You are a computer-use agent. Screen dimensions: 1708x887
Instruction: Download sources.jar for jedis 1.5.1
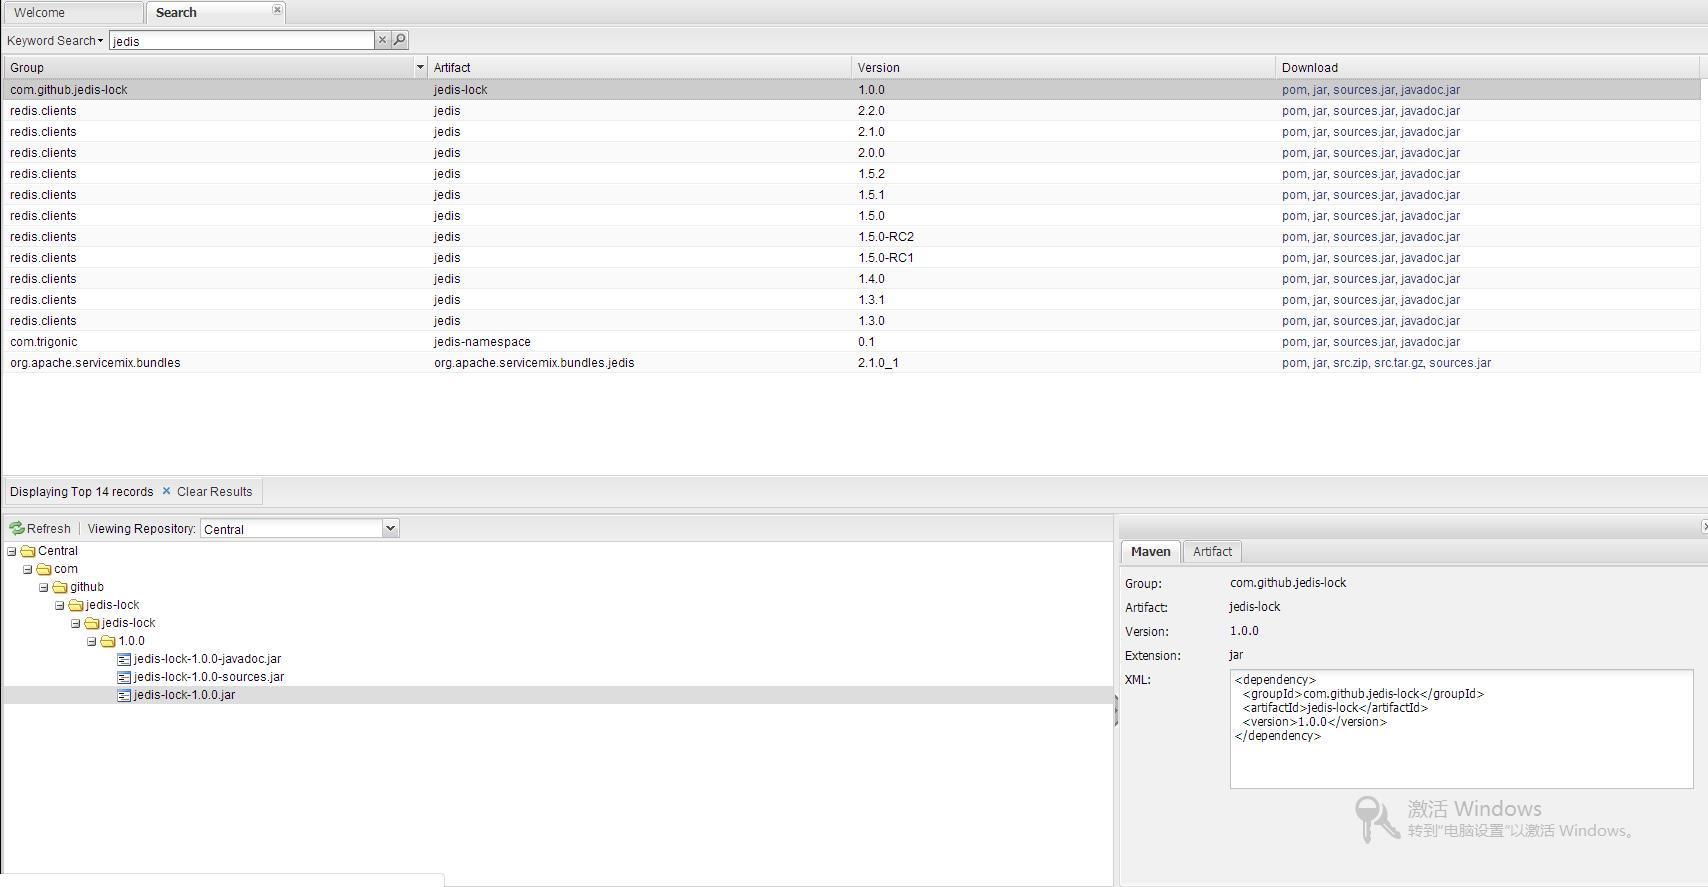click(x=1363, y=195)
